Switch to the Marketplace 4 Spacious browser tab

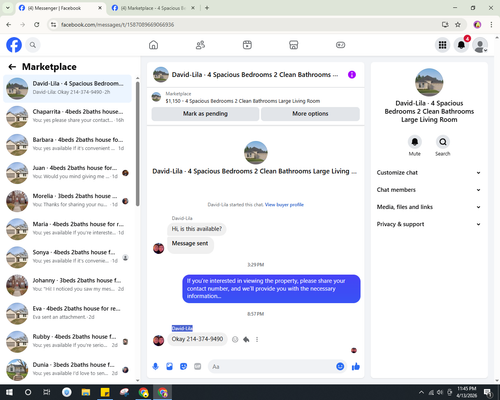tap(153, 8)
